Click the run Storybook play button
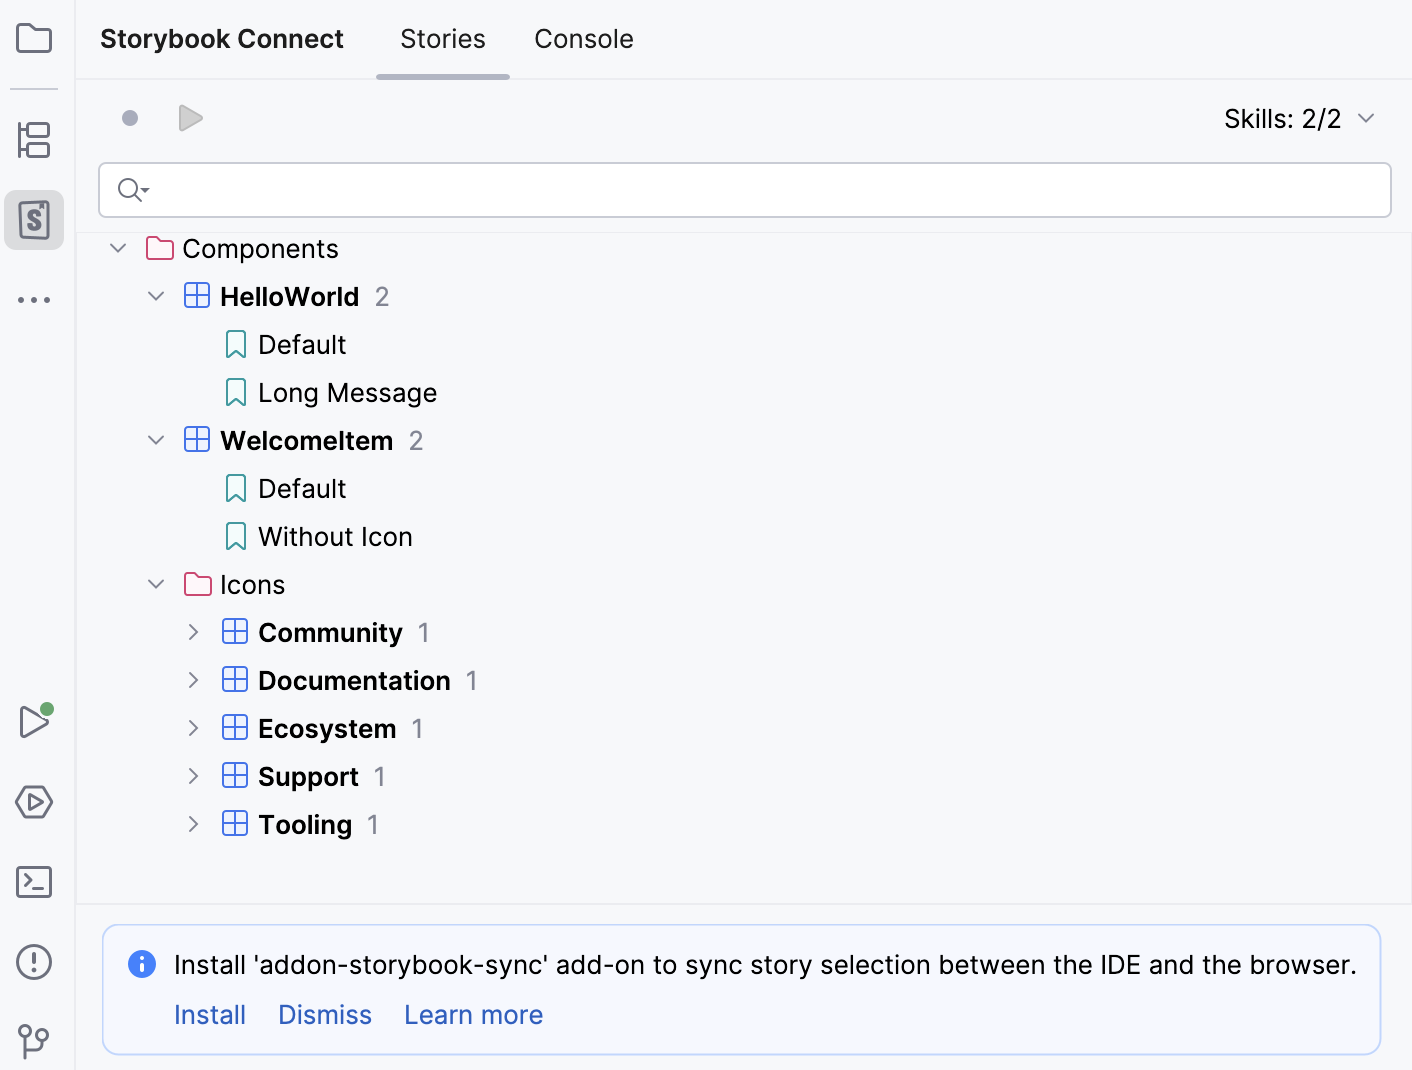 (190, 118)
